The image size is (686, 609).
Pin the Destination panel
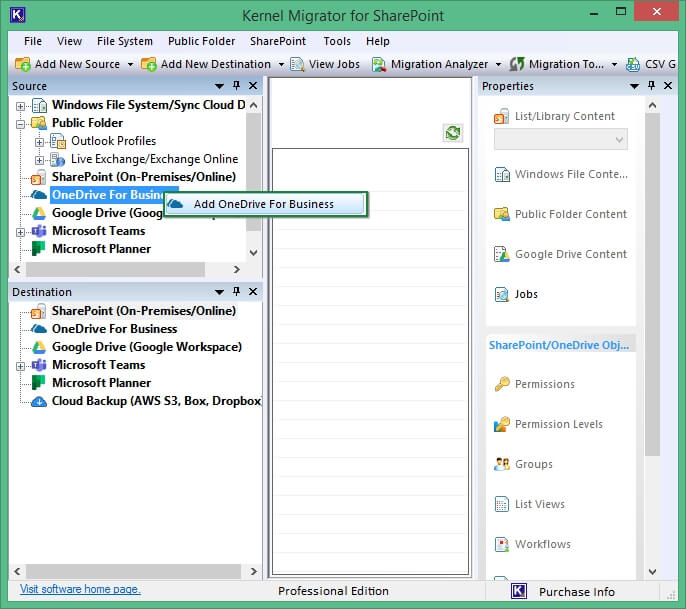[x=237, y=291]
